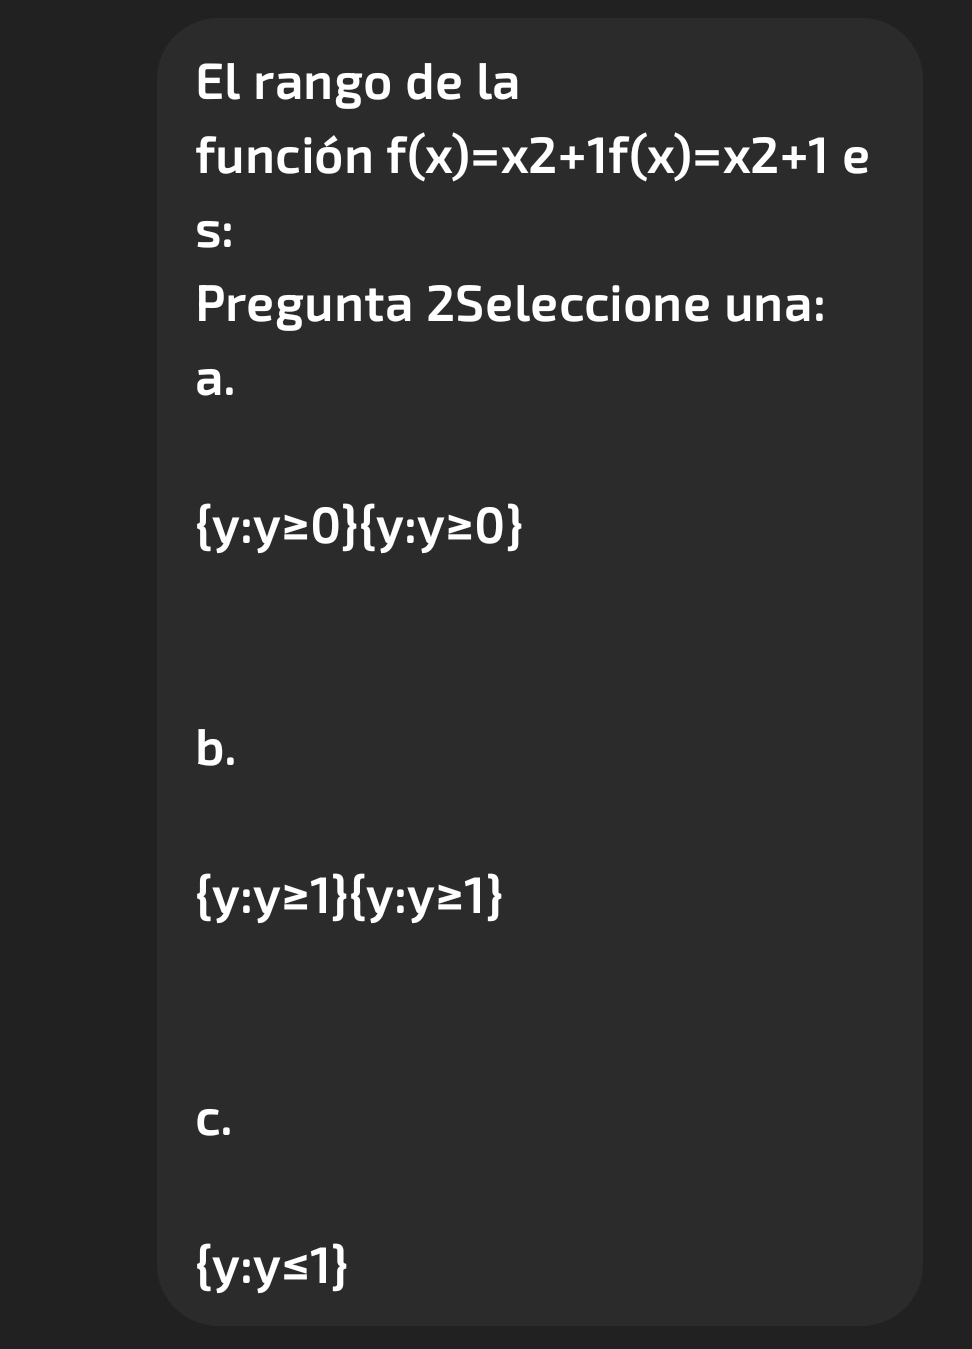The image size is (972, 1349).
Task: Click the trailing "e" after the formula
Action: 856,157
